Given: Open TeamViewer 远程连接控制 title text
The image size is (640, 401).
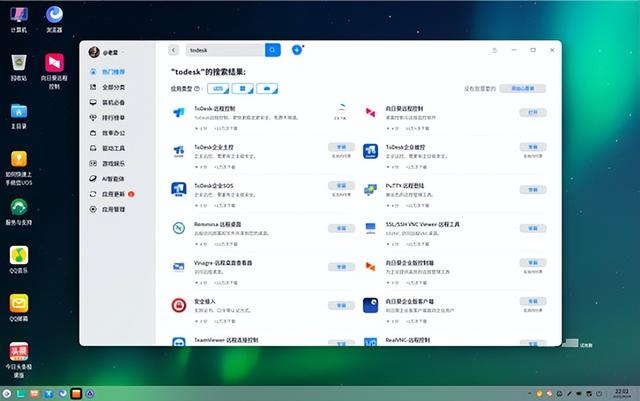Looking at the screenshot, I should [226, 340].
